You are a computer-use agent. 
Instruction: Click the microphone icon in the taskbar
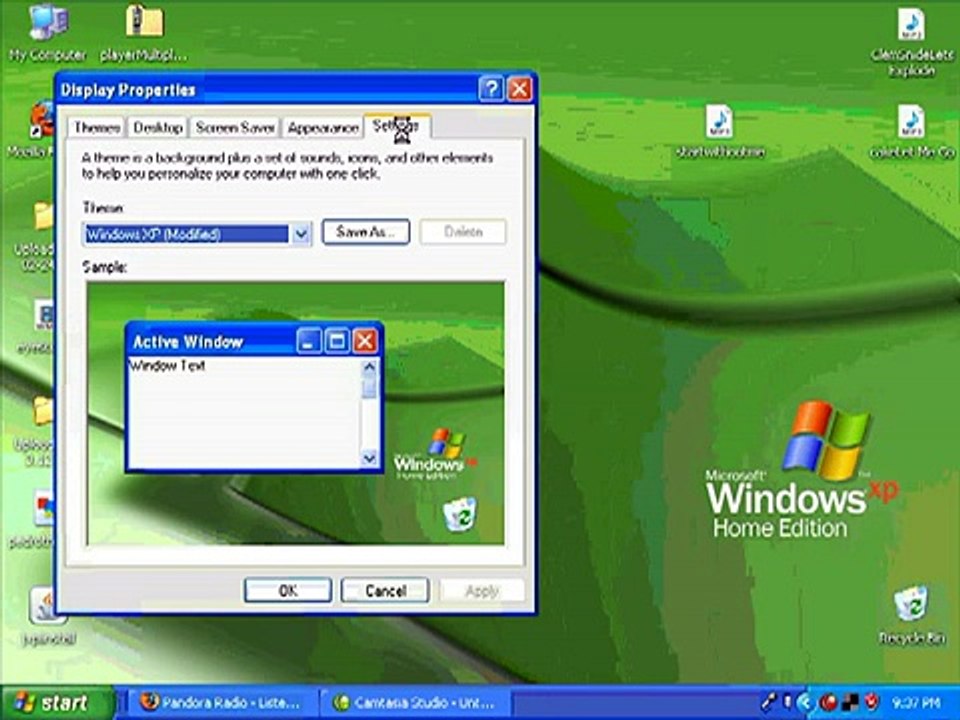tap(768, 702)
